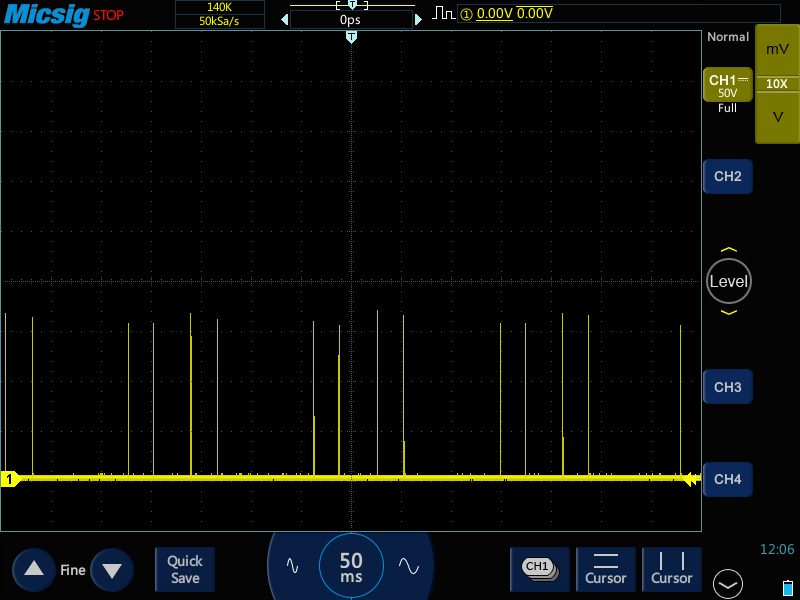
Task: Toggle the CH2 channel on
Action: [x=727, y=176]
